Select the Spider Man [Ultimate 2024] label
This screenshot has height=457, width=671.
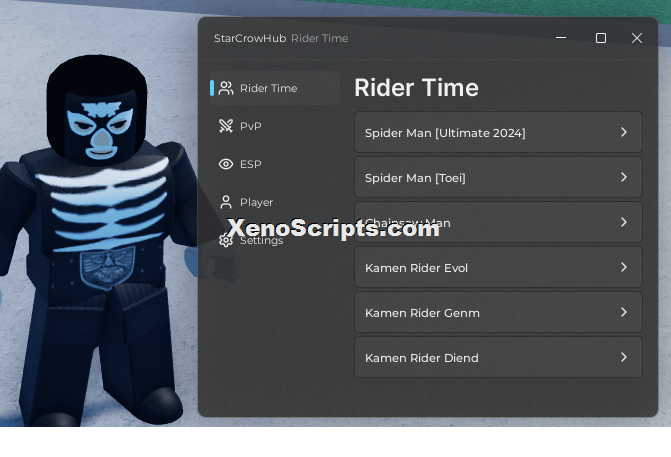[445, 133]
